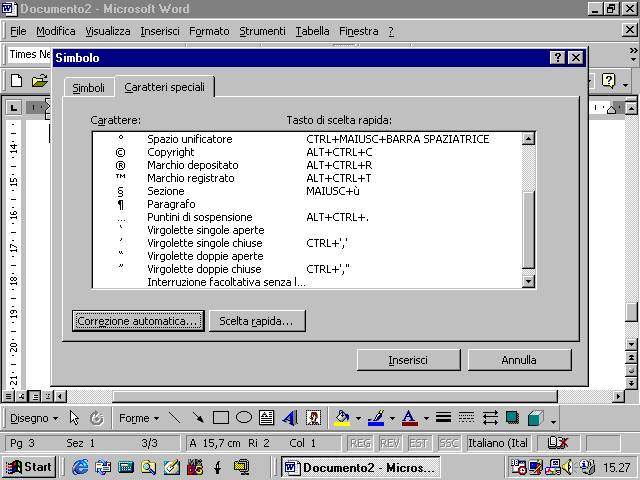
Task: Select the Rectangle drawing tool
Action: [x=221, y=418]
